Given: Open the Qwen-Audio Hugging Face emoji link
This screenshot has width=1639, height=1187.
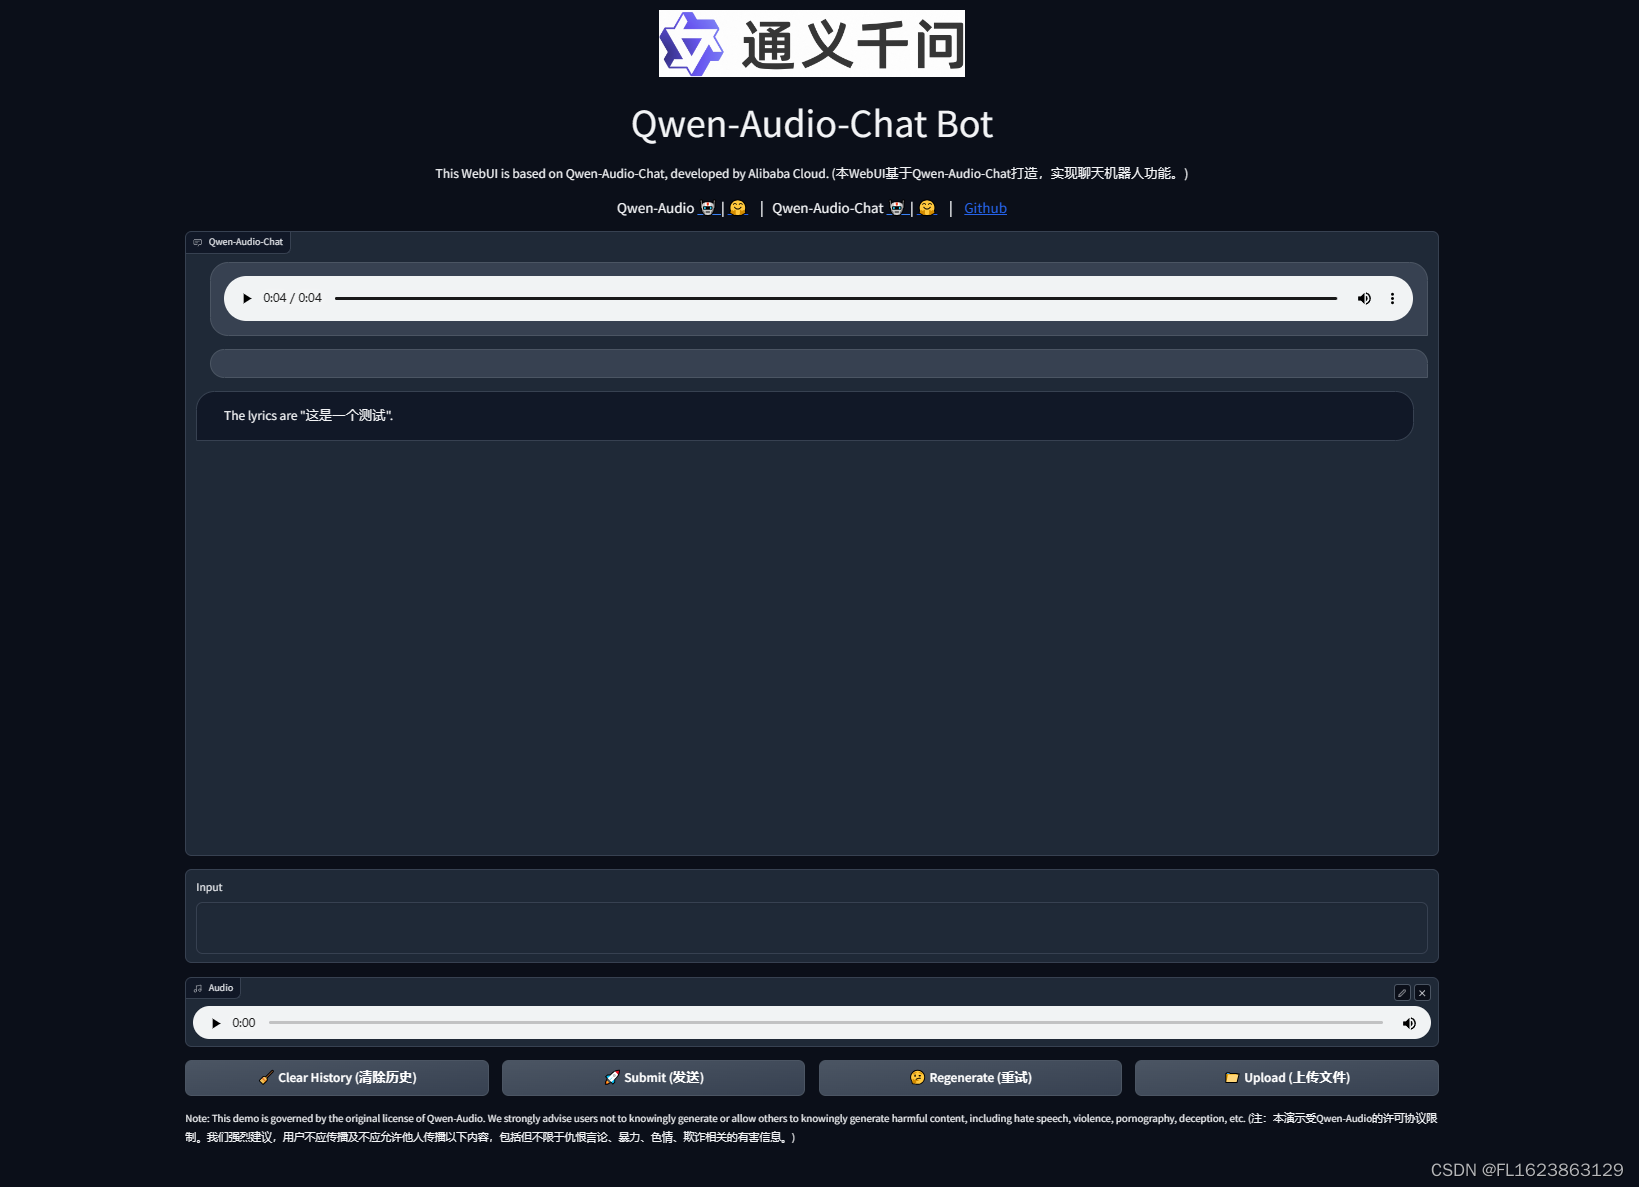Looking at the screenshot, I should point(738,208).
